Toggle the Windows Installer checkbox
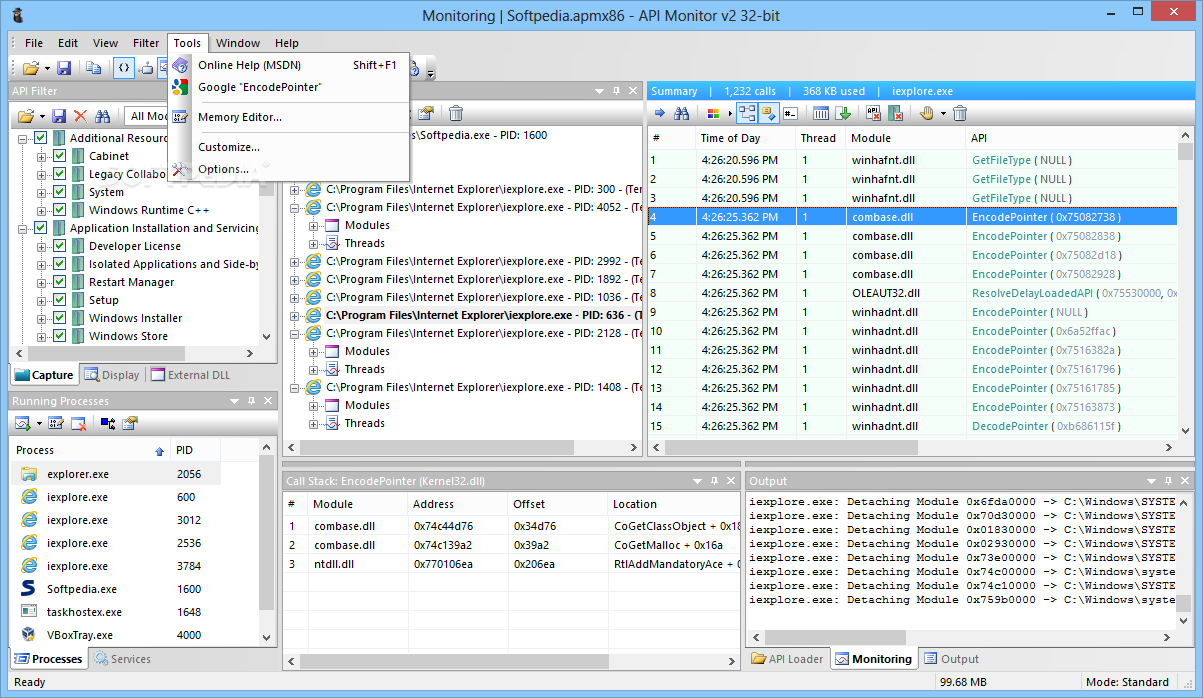The height and width of the screenshot is (698, 1203). [x=59, y=318]
